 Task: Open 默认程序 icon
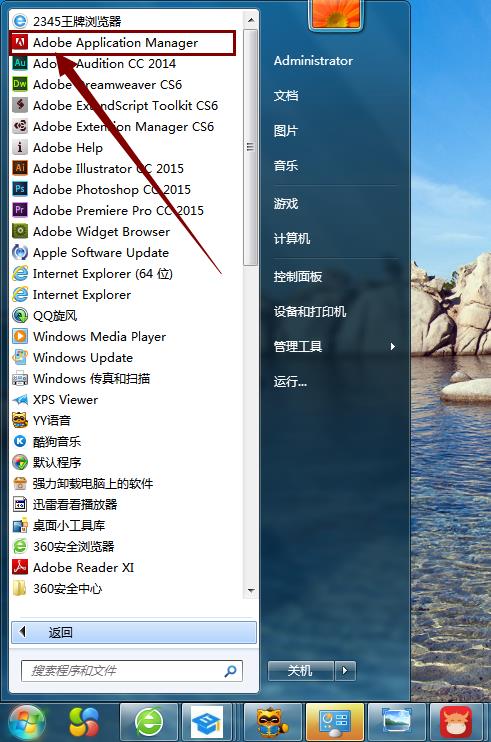tap(20, 462)
